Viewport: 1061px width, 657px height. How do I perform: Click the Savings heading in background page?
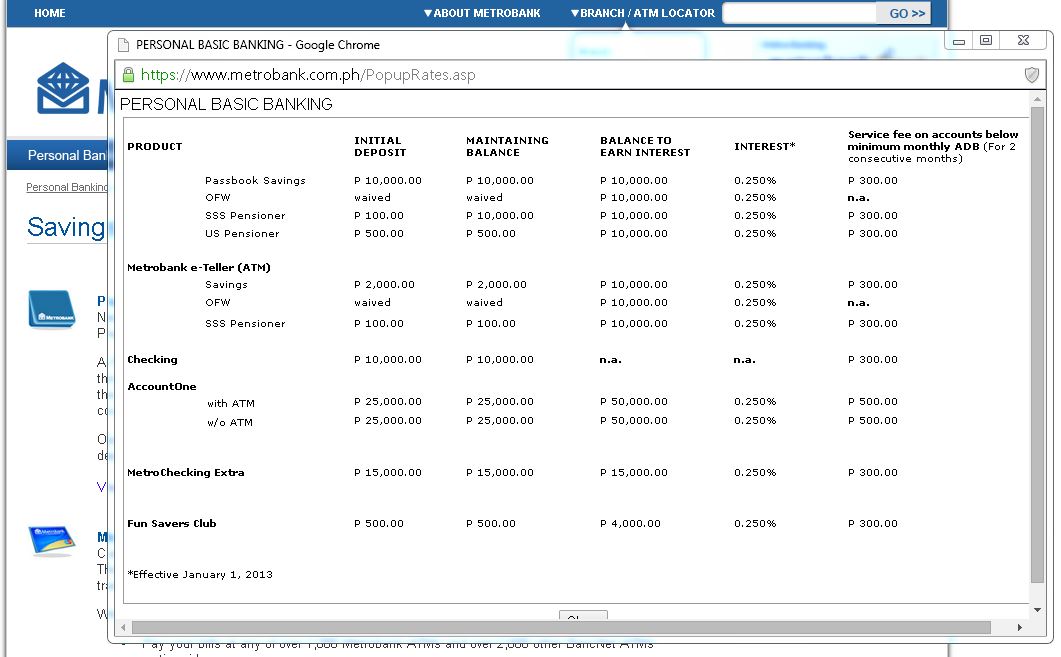[66, 228]
